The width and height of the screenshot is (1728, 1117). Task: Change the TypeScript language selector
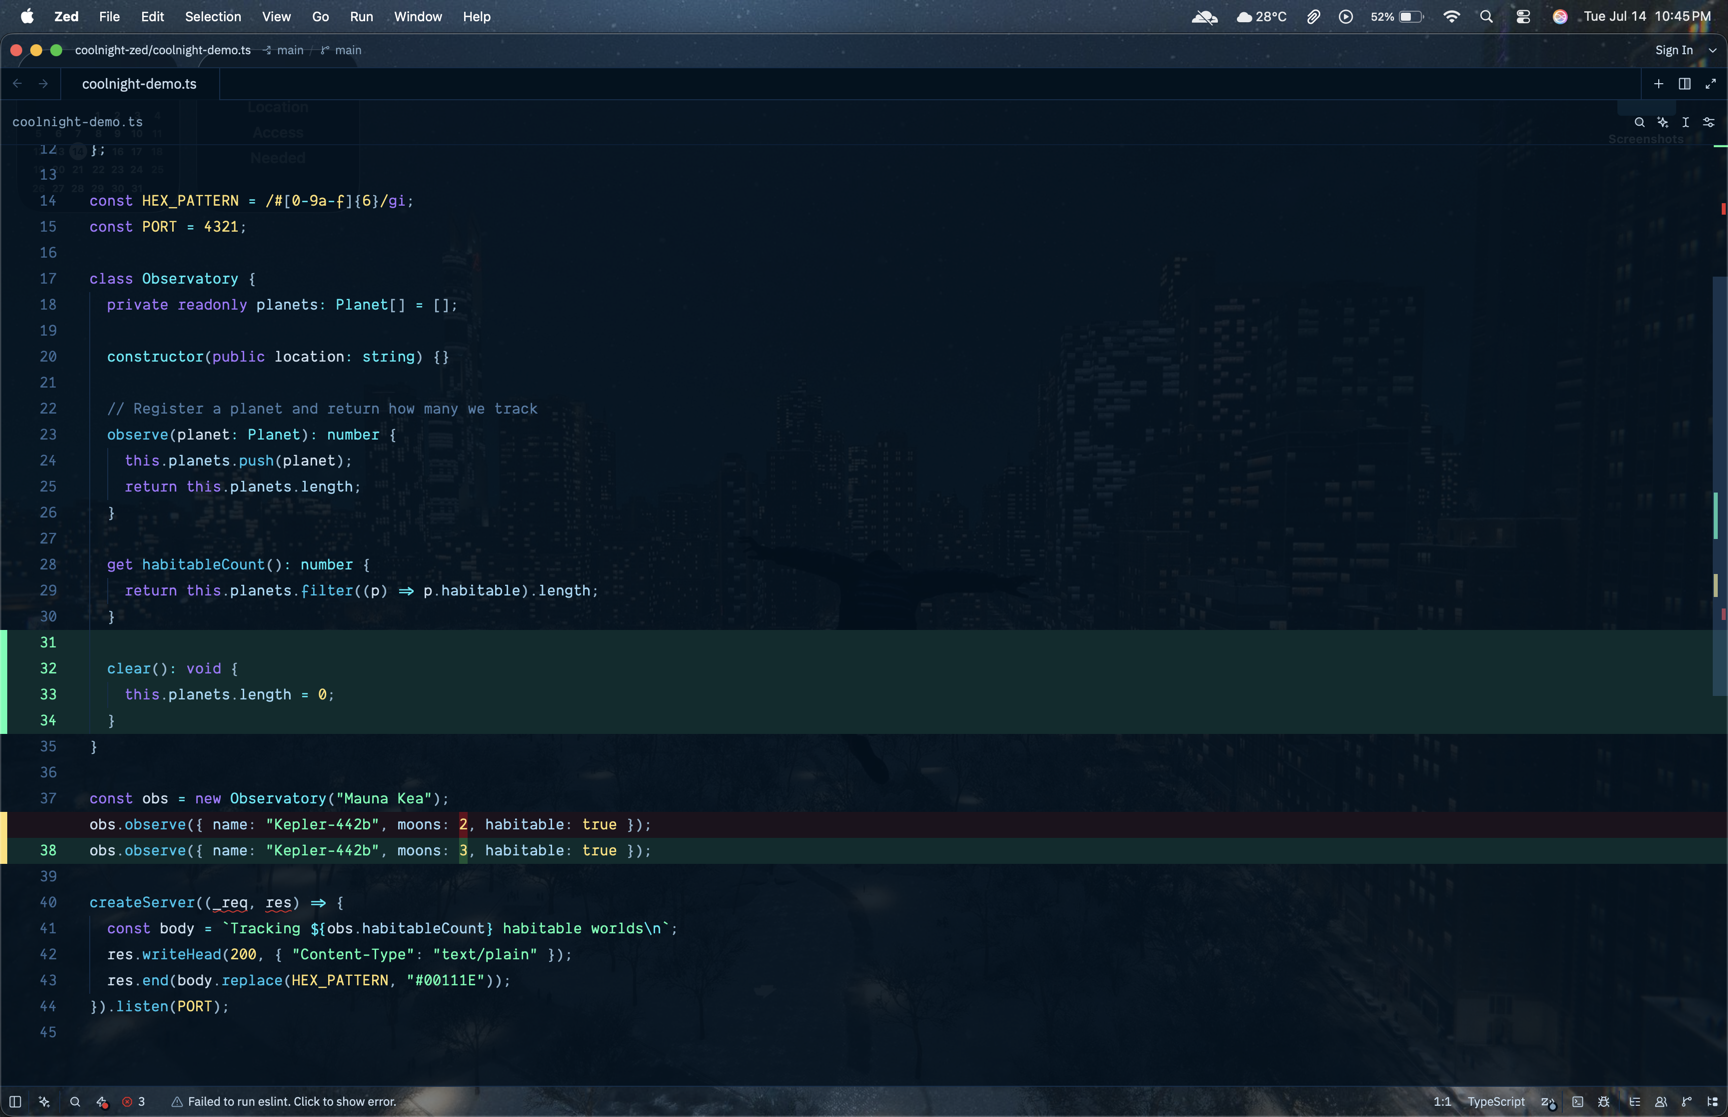click(x=1496, y=1102)
